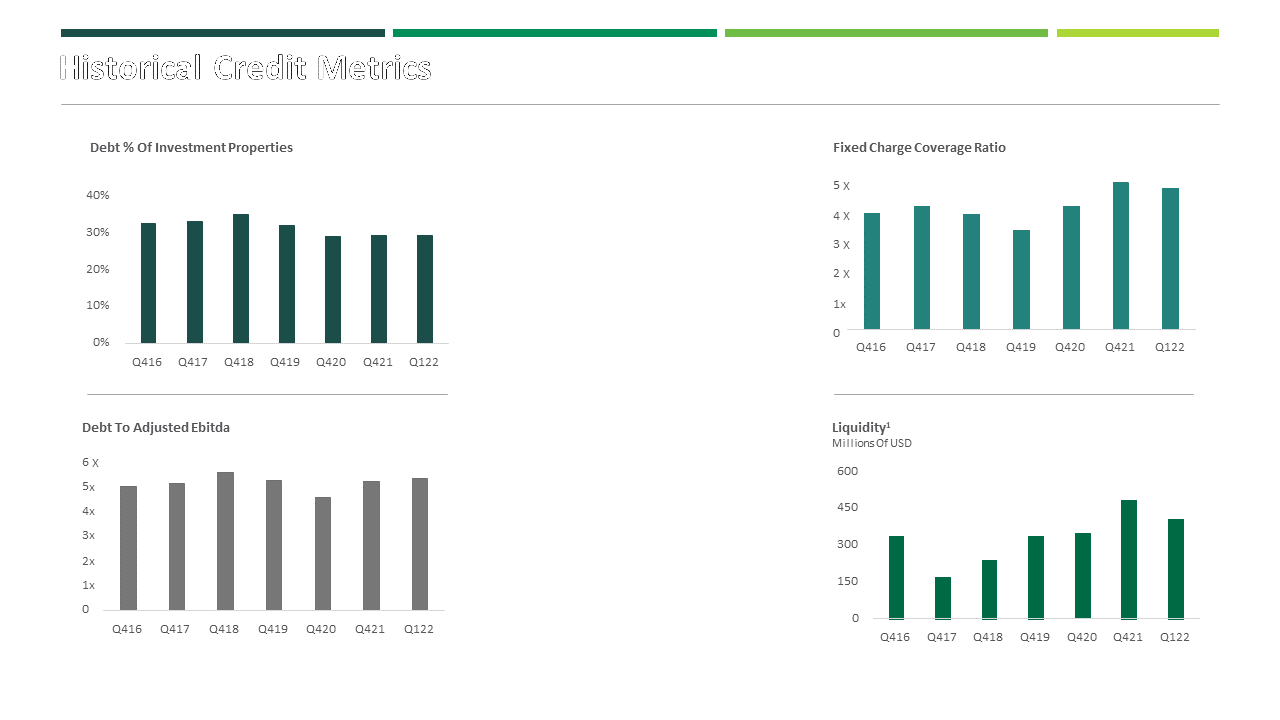Click the Q416 label under Debt % Of Investment Properties

pyautogui.click(x=147, y=362)
